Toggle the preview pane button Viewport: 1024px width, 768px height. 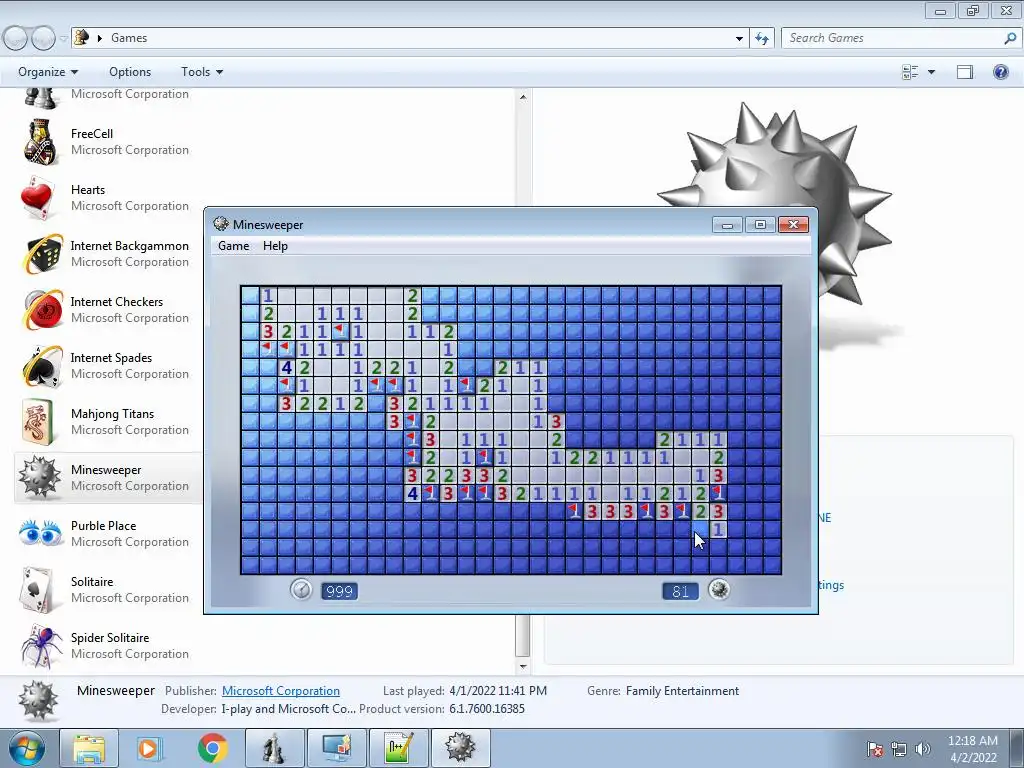[965, 72]
